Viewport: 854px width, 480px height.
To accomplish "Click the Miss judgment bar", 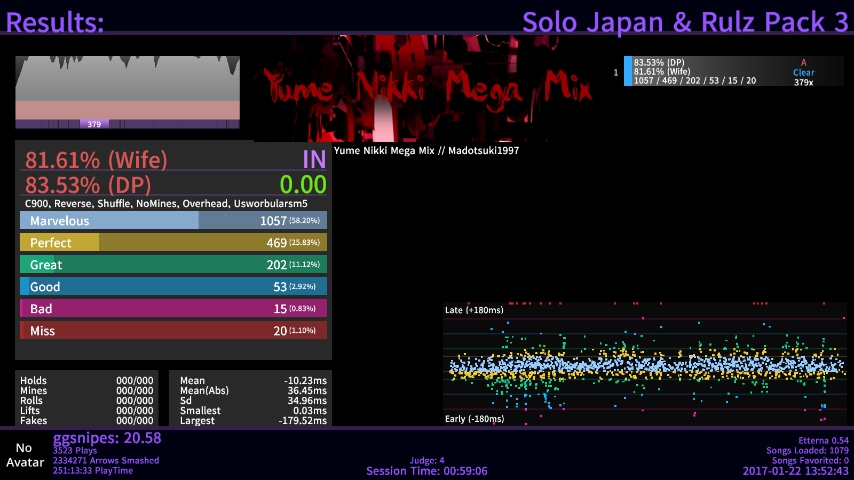I will click(x=173, y=331).
